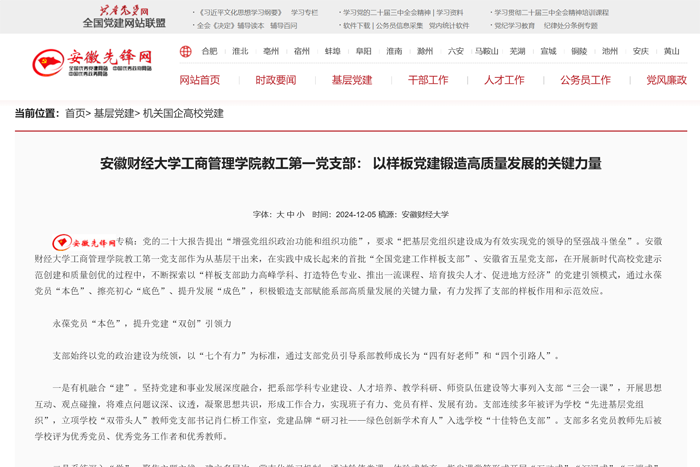Select the 合肥 city link
The image size is (700, 467).
(209, 51)
